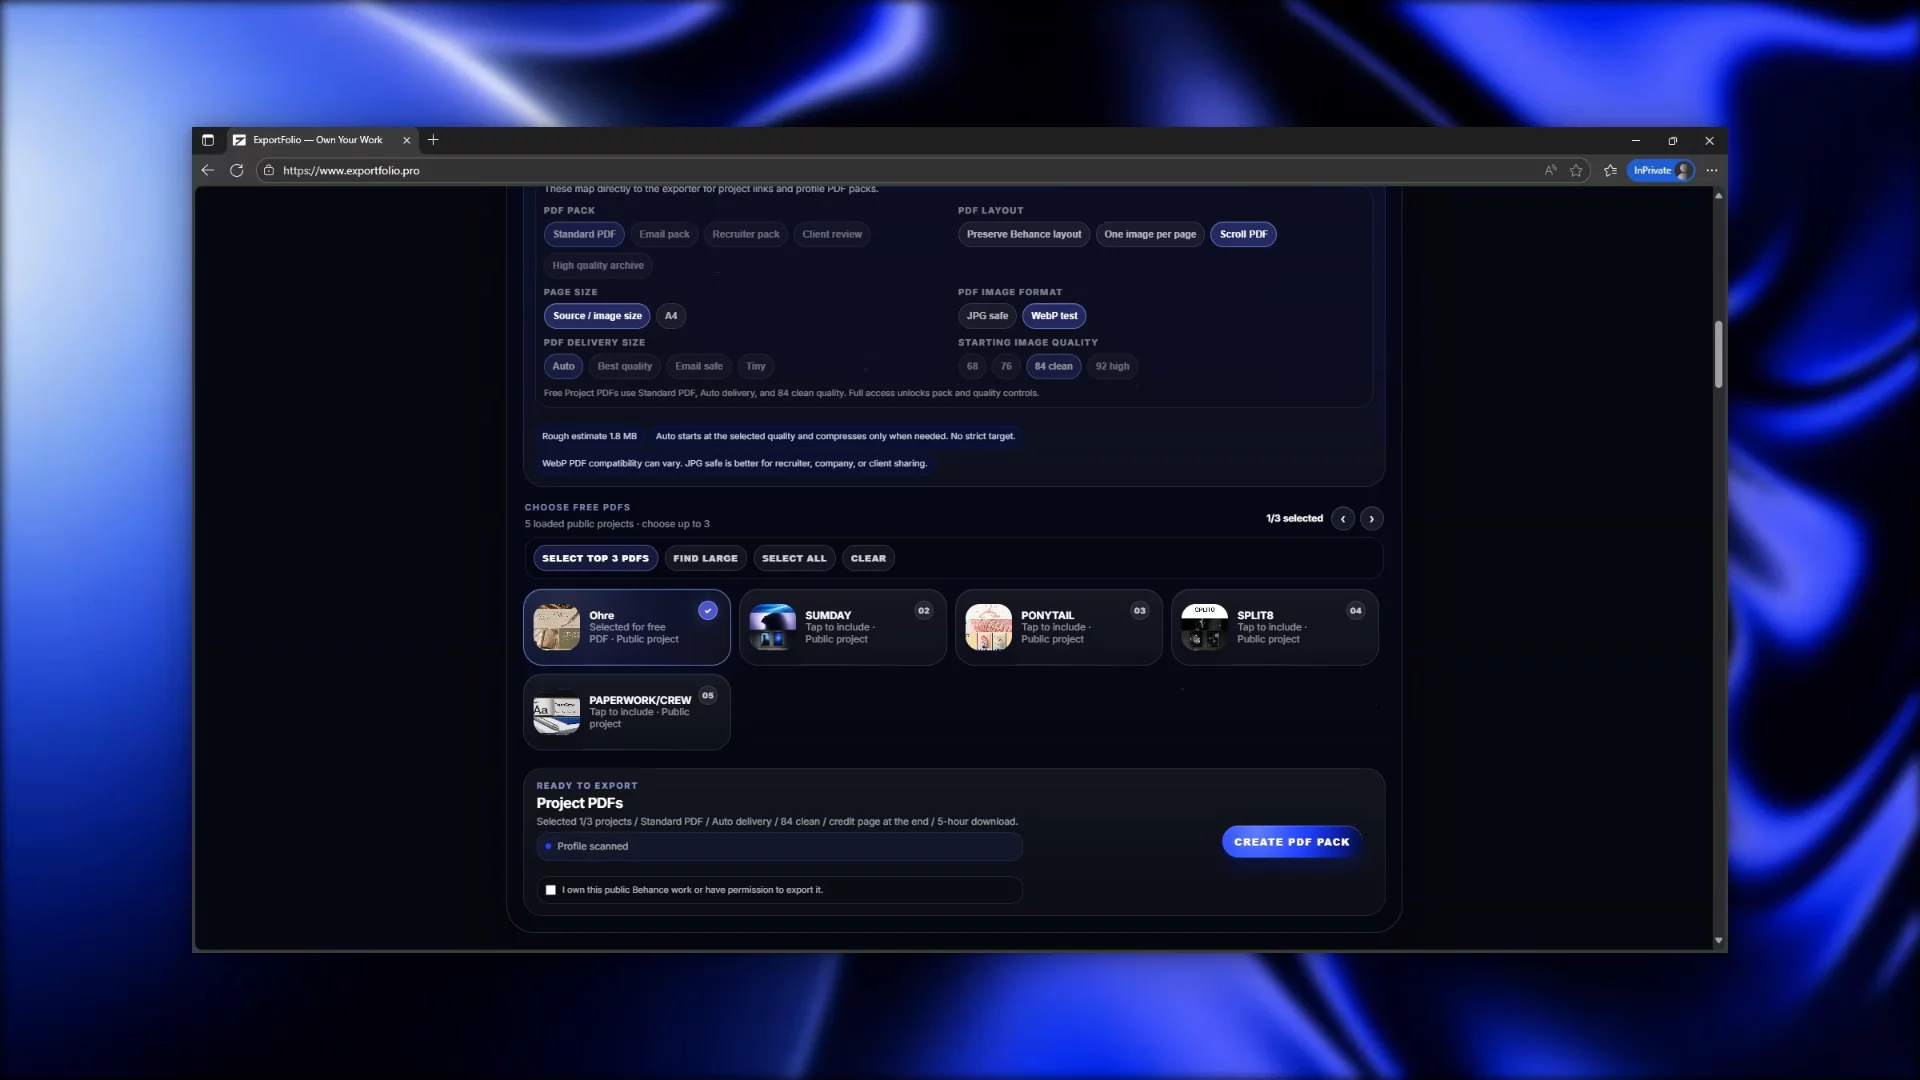Click the InPrivate profile badge

[x=1661, y=171]
